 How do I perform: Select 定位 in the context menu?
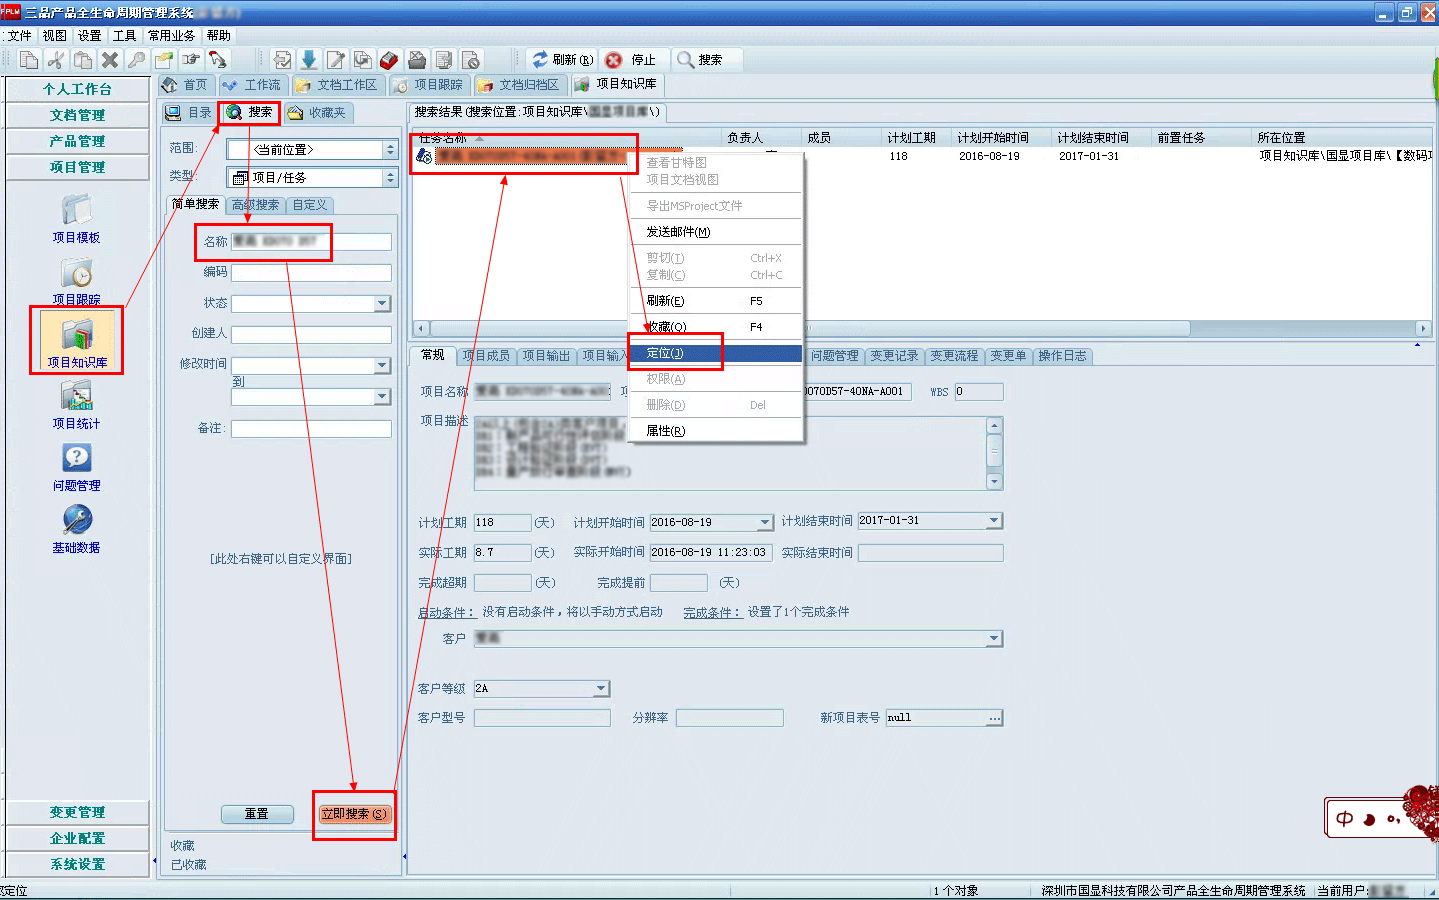click(x=665, y=353)
